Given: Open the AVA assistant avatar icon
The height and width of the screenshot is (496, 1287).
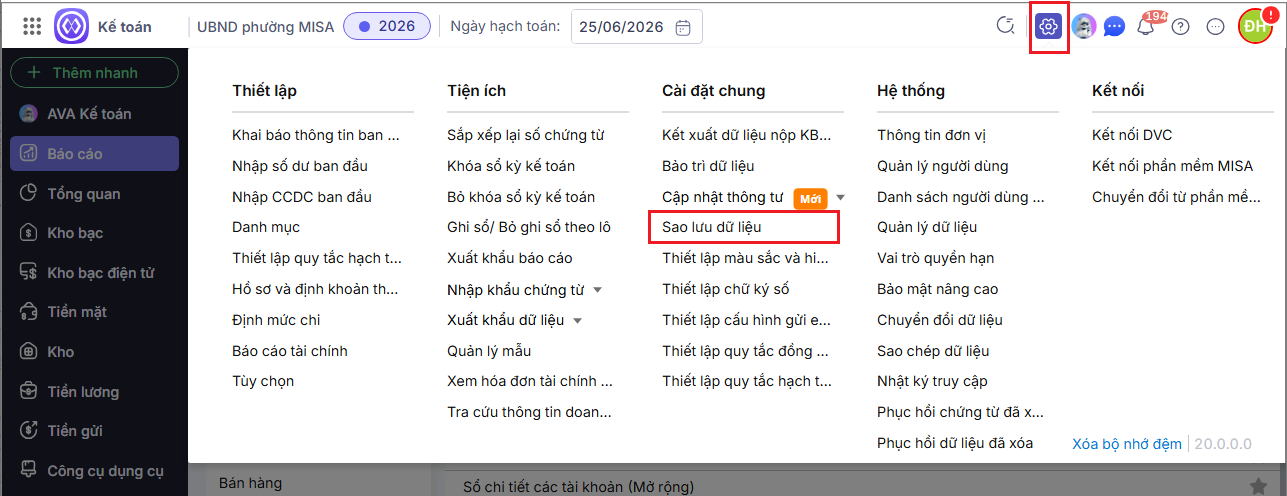Looking at the screenshot, I should click(1083, 27).
